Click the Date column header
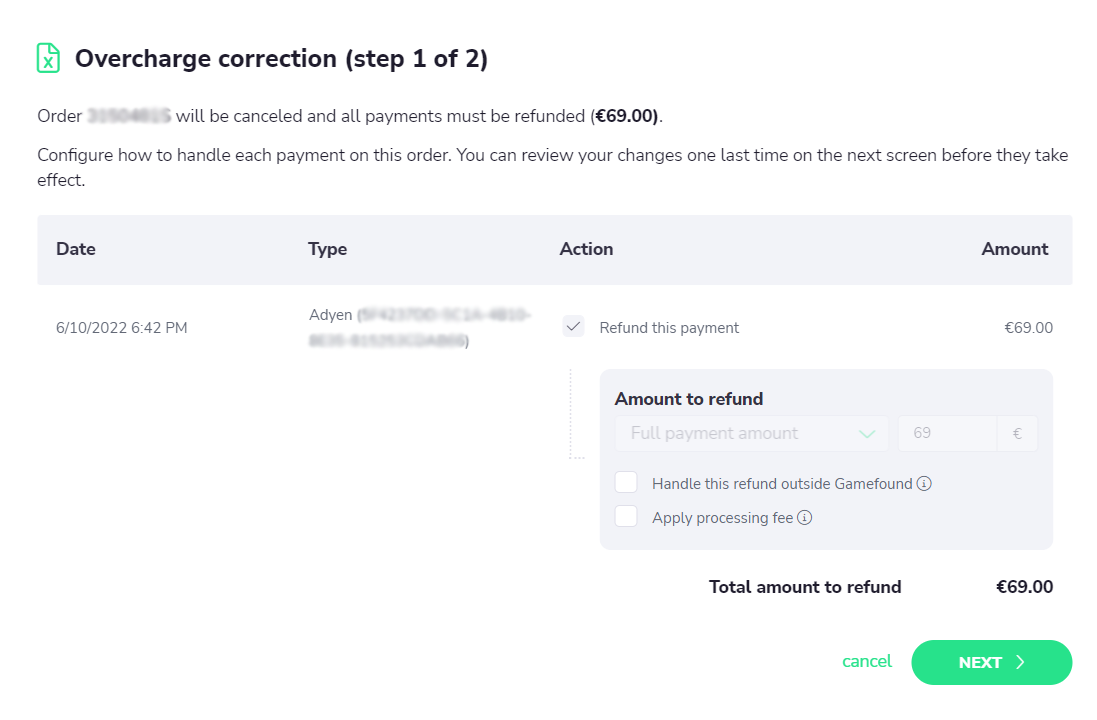1097x720 pixels. [76, 249]
